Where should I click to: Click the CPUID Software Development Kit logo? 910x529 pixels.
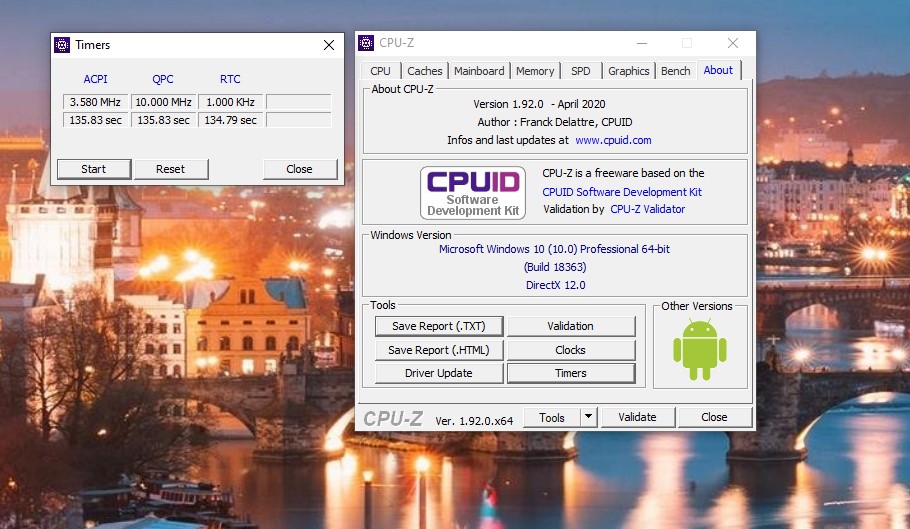[472, 193]
